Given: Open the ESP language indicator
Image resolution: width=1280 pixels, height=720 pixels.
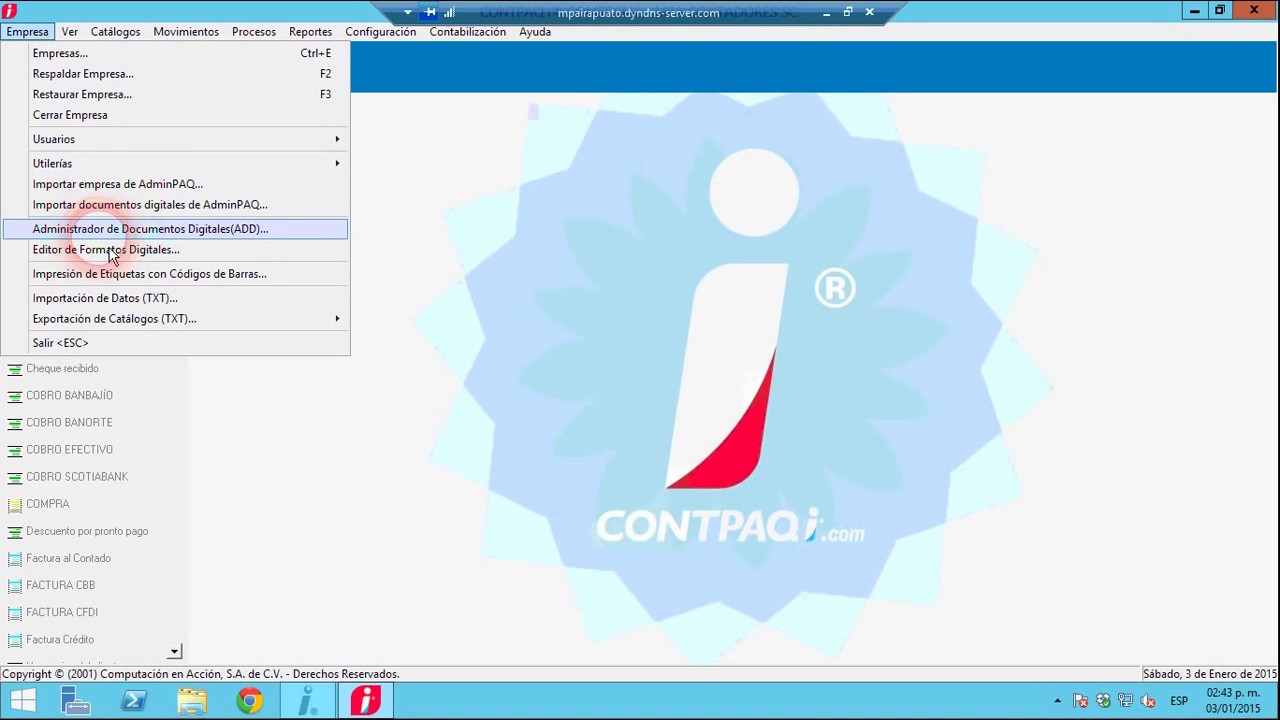Looking at the screenshot, I should coord(1179,701).
